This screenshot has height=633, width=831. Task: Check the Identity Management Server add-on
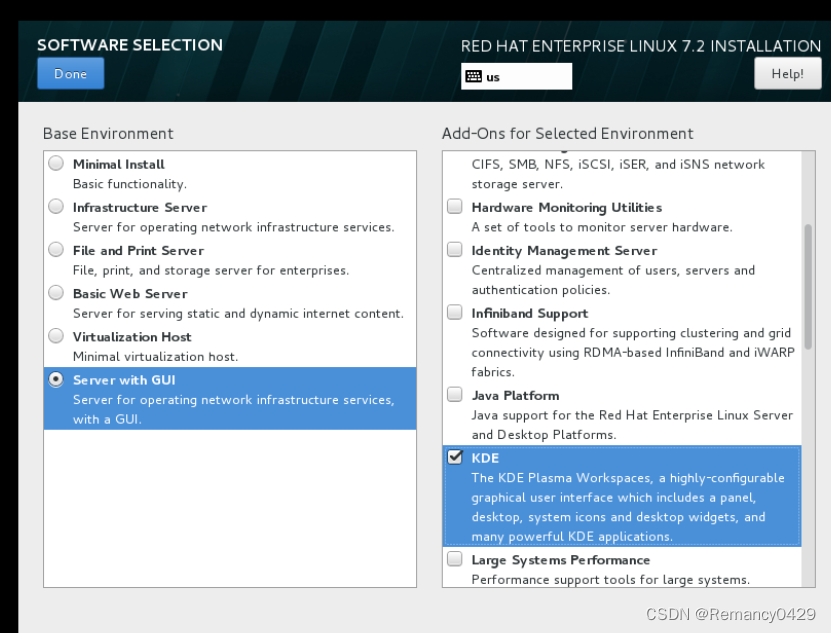[455, 250]
